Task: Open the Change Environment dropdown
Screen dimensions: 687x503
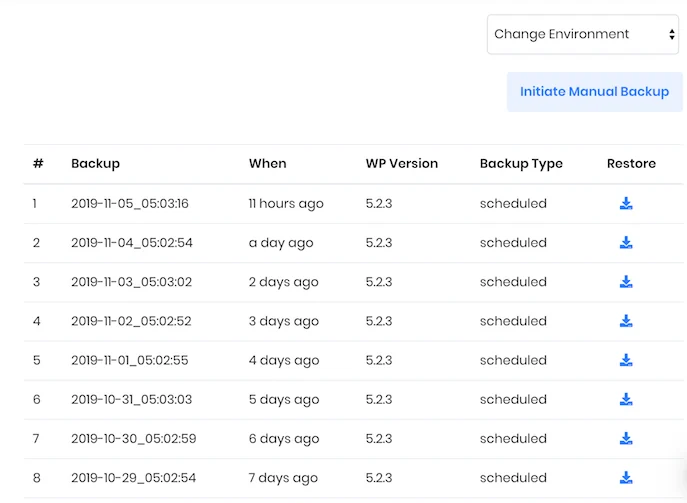Action: tap(583, 34)
